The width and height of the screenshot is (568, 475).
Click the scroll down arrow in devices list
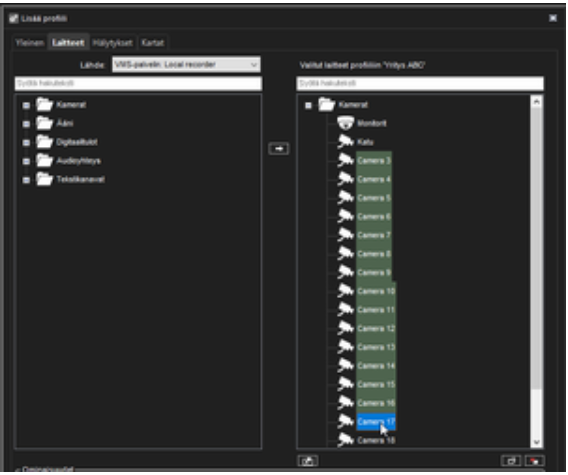click(x=536, y=442)
